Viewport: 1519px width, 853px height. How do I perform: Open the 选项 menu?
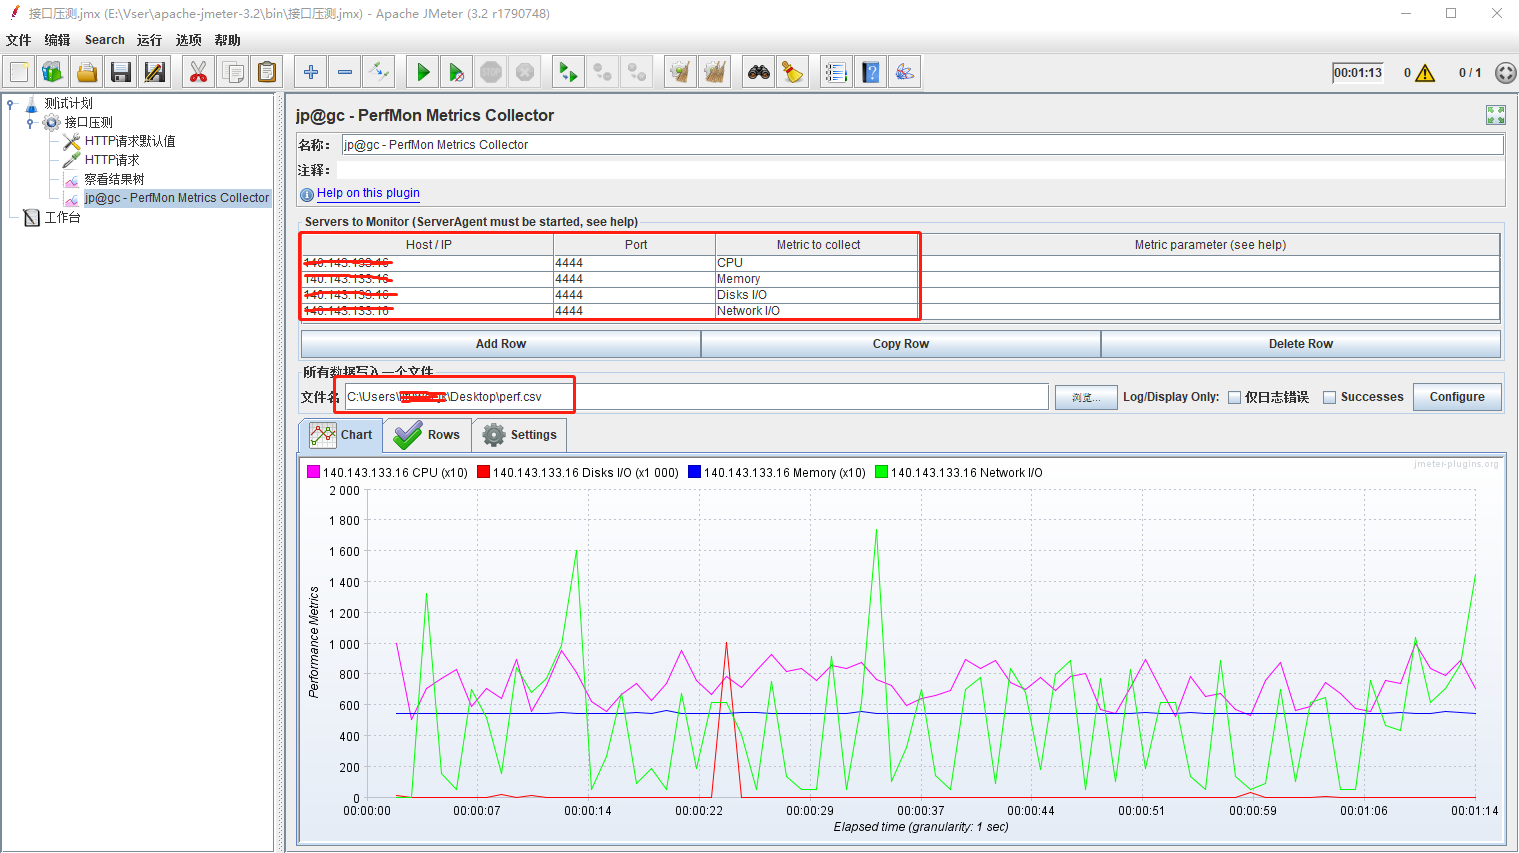click(188, 40)
